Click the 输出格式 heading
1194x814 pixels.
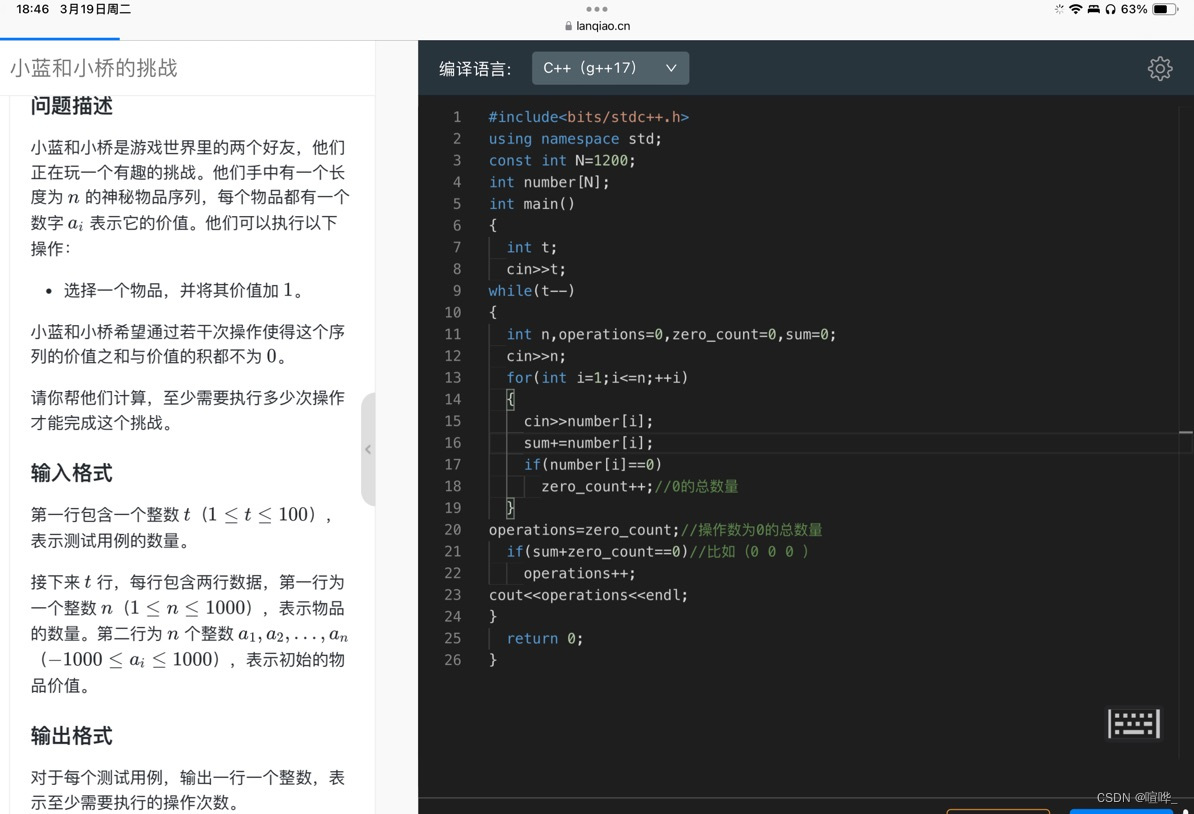tap(72, 736)
